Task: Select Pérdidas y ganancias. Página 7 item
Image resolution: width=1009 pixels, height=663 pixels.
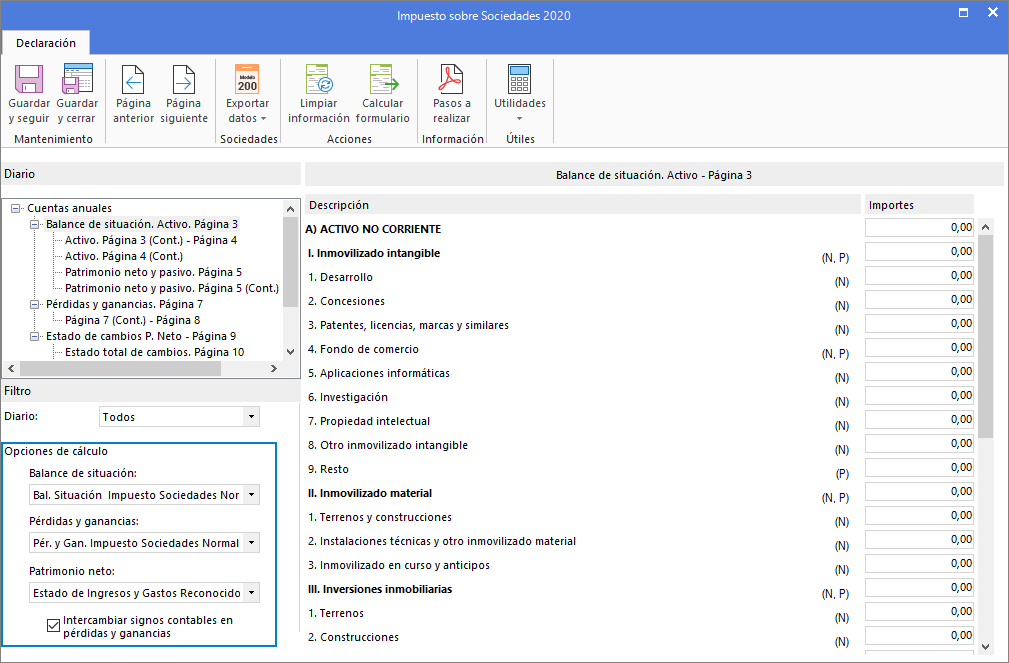Action: (x=124, y=304)
